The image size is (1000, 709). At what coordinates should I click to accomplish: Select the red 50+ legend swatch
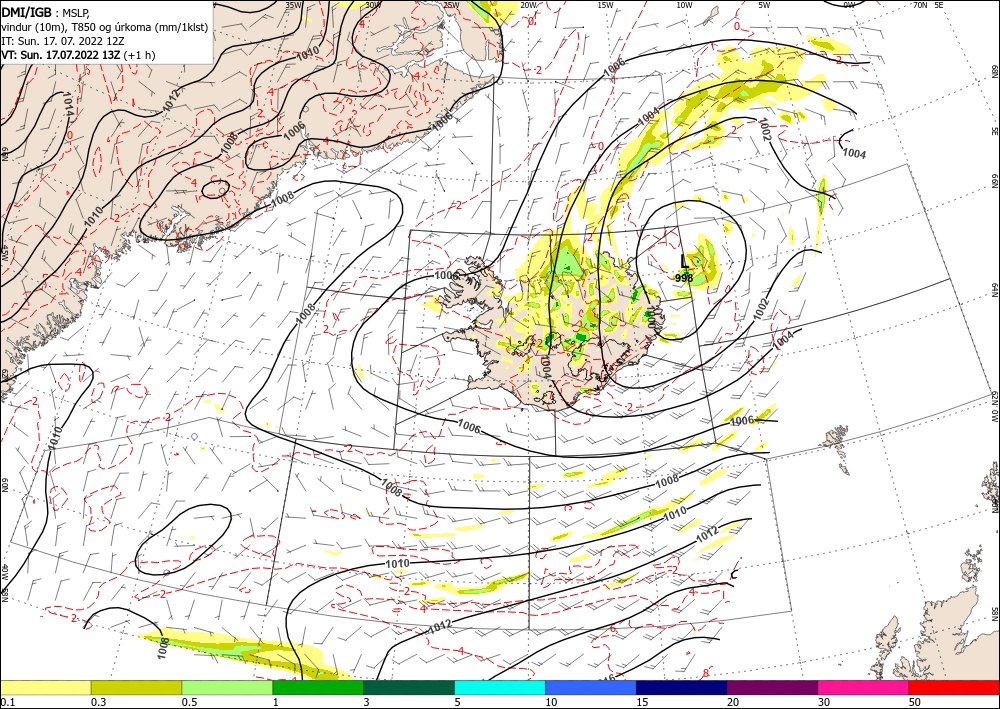tap(954, 687)
